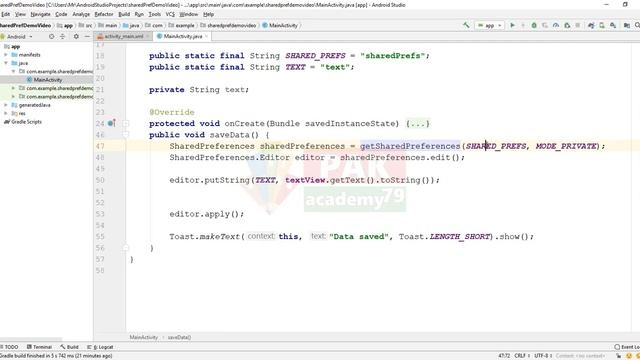Close the activity_main.xml tab
The width and height of the screenshot is (640, 360).
[148, 36]
